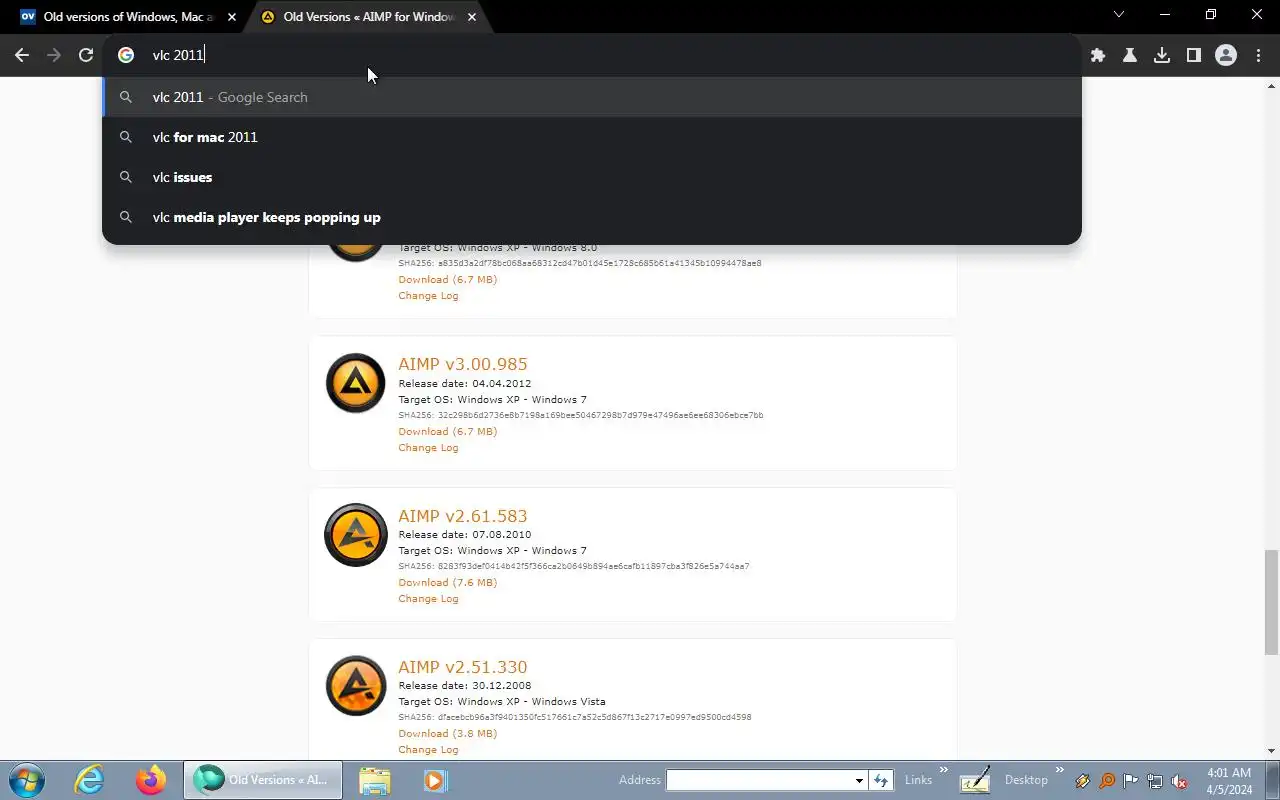Click the taskbar Address go button
This screenshot has height=800, width=1280.
(x=881, y=780)
